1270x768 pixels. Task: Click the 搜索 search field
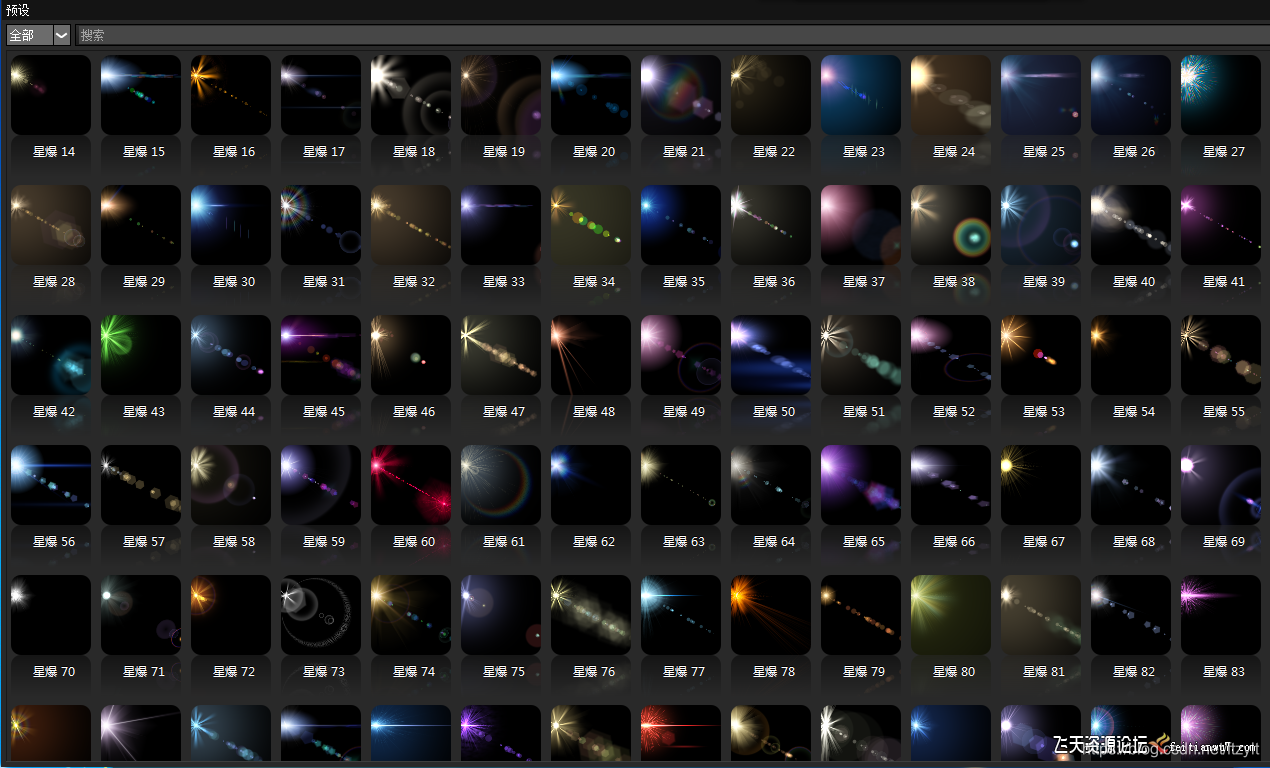point(672,35)
